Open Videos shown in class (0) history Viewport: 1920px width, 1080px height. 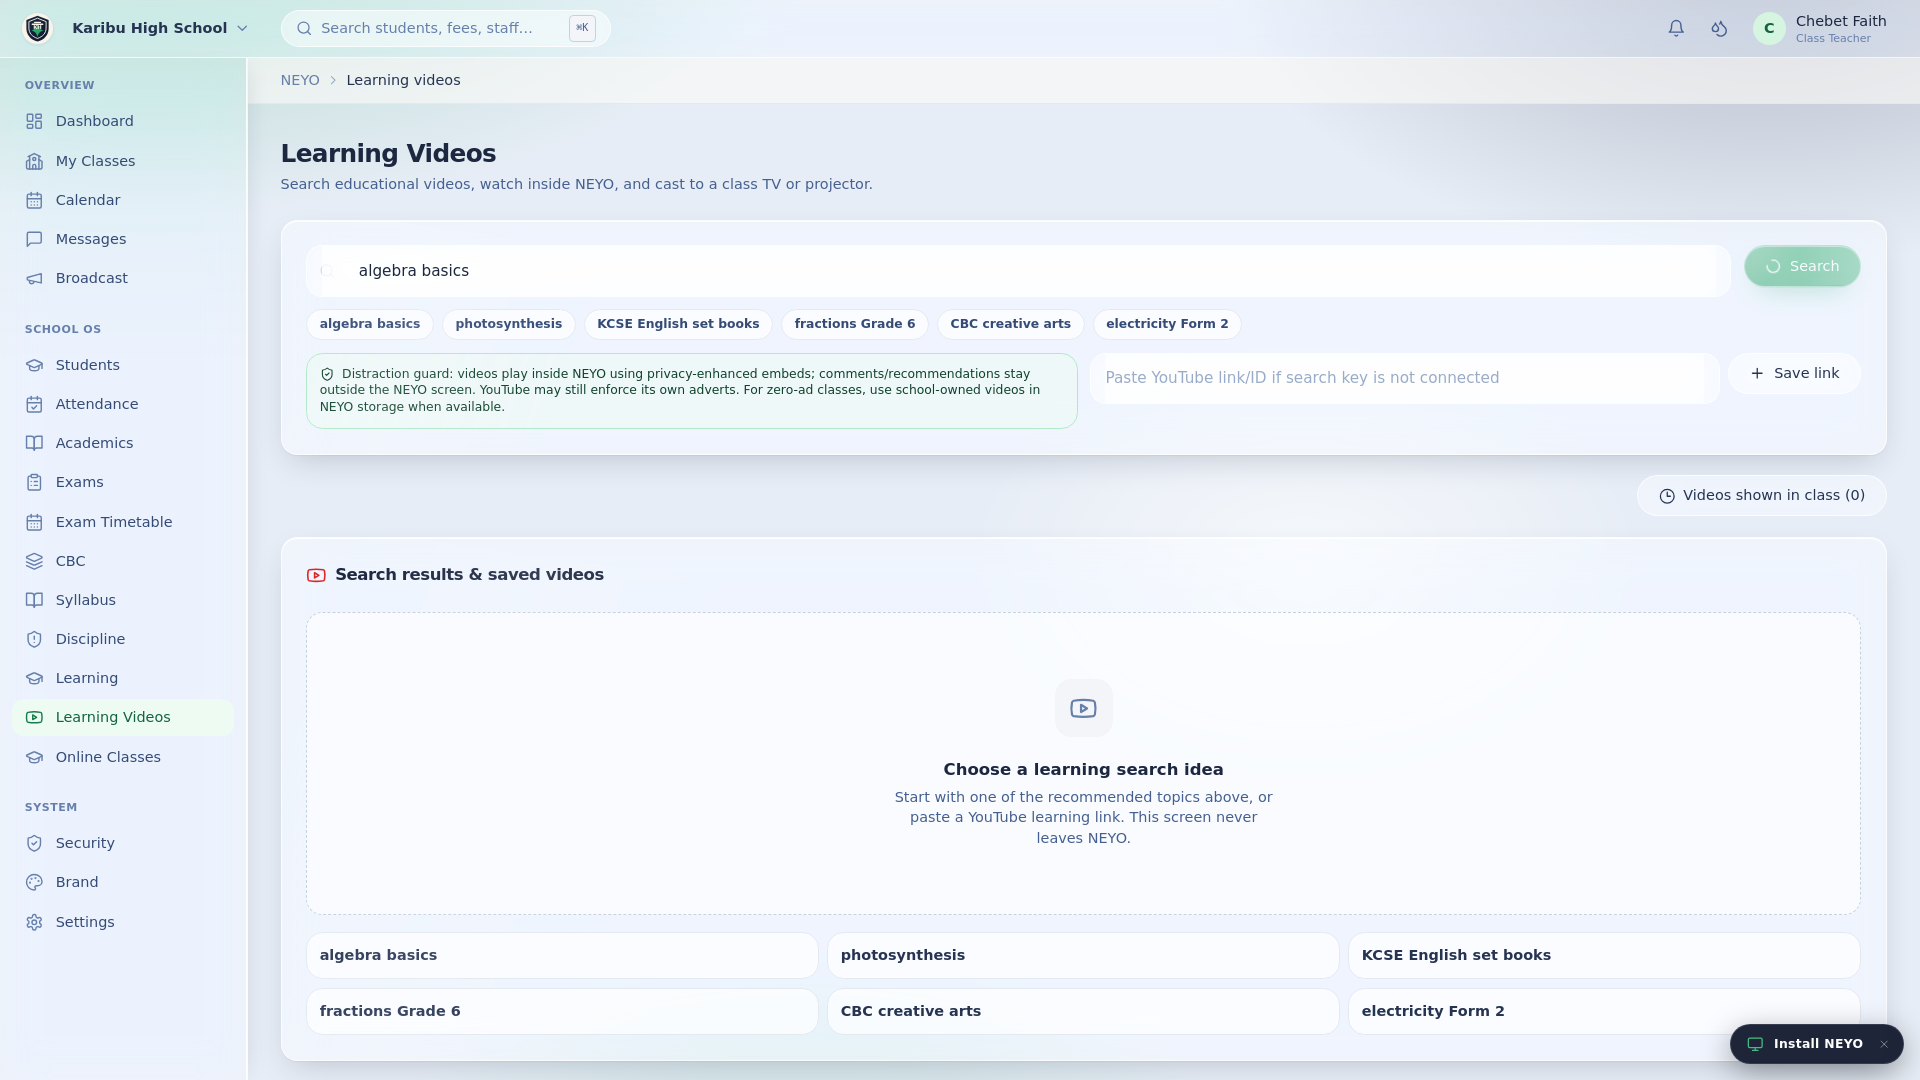1762,496
